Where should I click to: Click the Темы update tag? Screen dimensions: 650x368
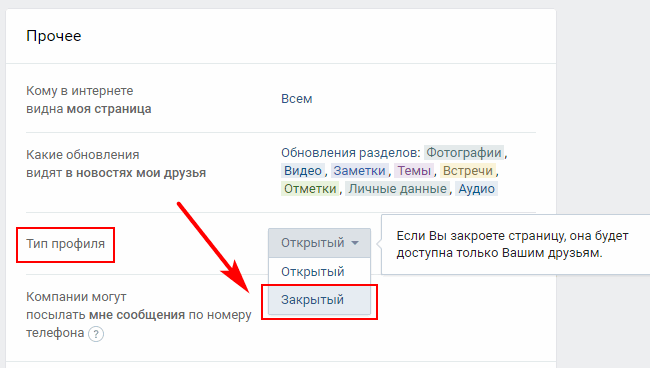coord(414,170)
